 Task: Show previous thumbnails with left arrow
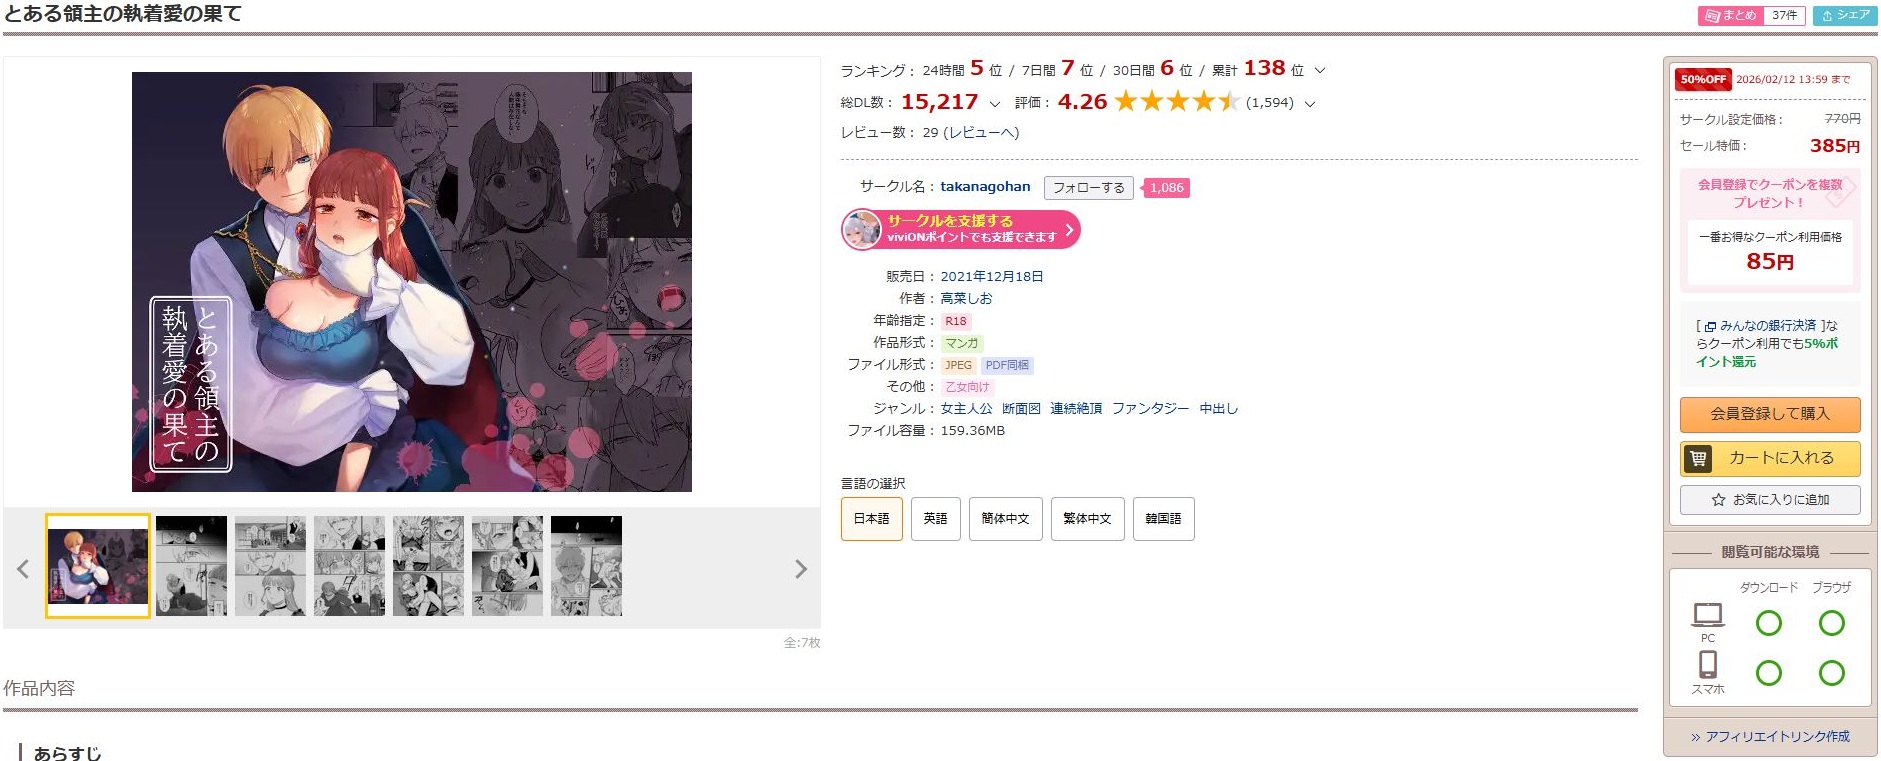tap(23, 569)
